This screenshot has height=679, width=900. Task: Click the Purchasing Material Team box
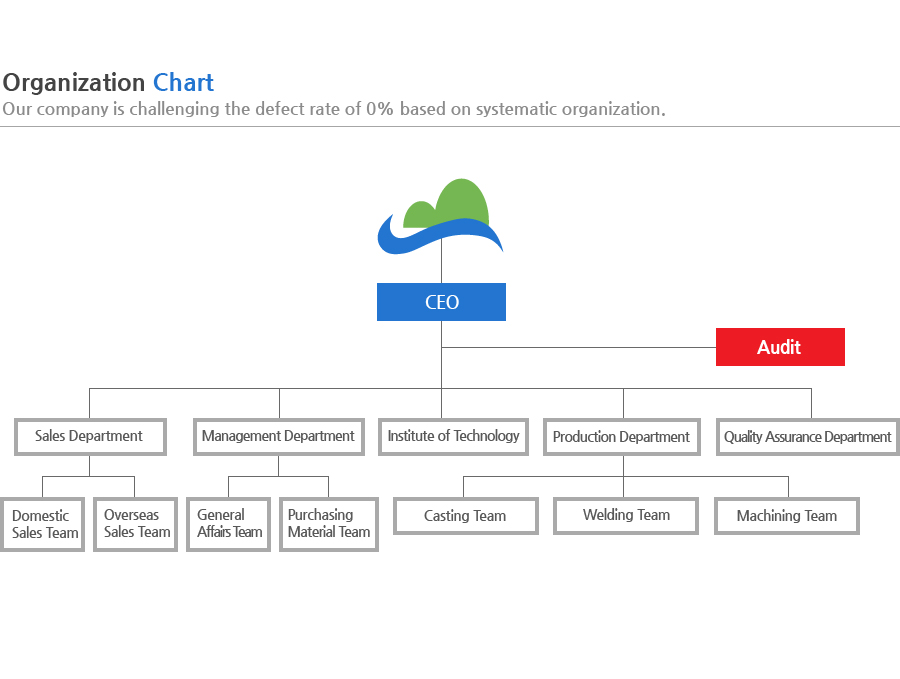329,524
